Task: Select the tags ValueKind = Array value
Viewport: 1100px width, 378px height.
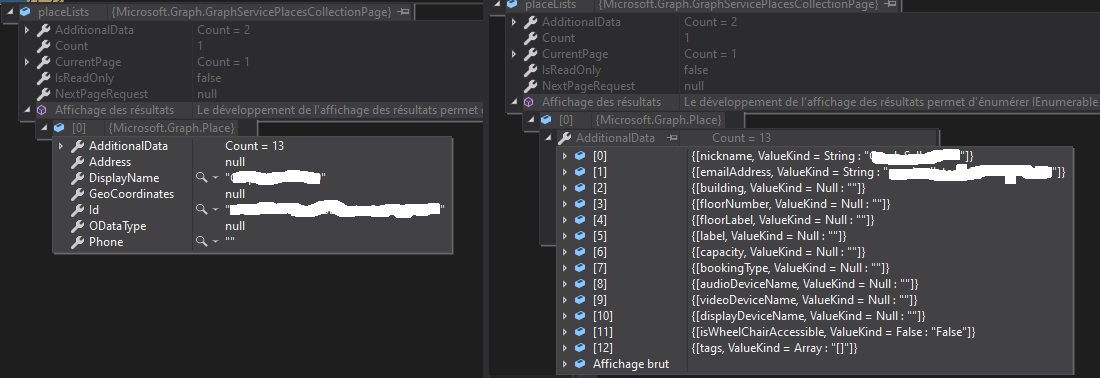Action: [x=774, y=348]
